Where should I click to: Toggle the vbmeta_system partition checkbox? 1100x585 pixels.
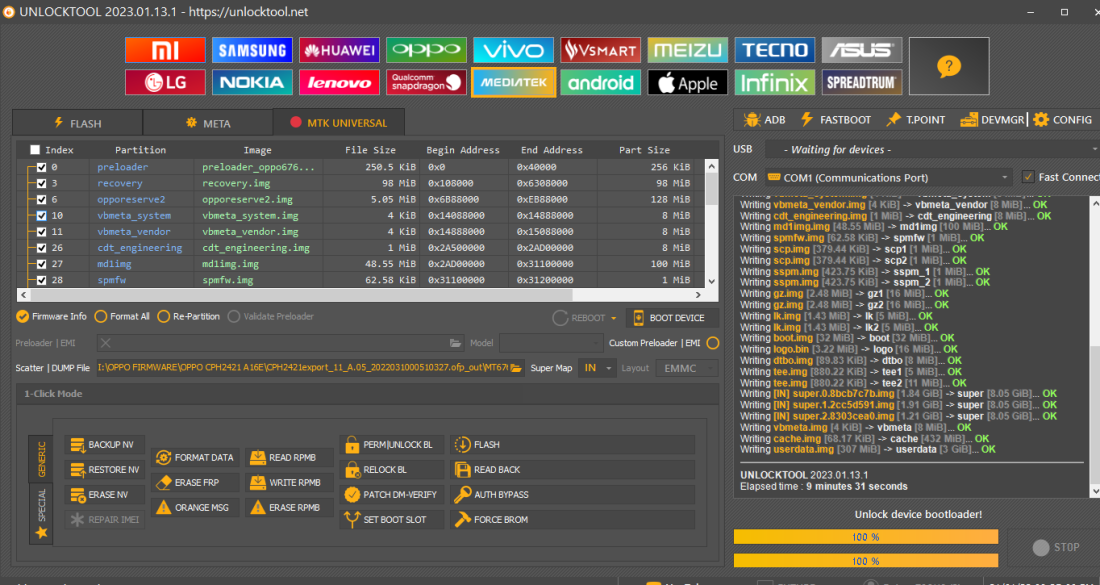(x=41, y=215)
